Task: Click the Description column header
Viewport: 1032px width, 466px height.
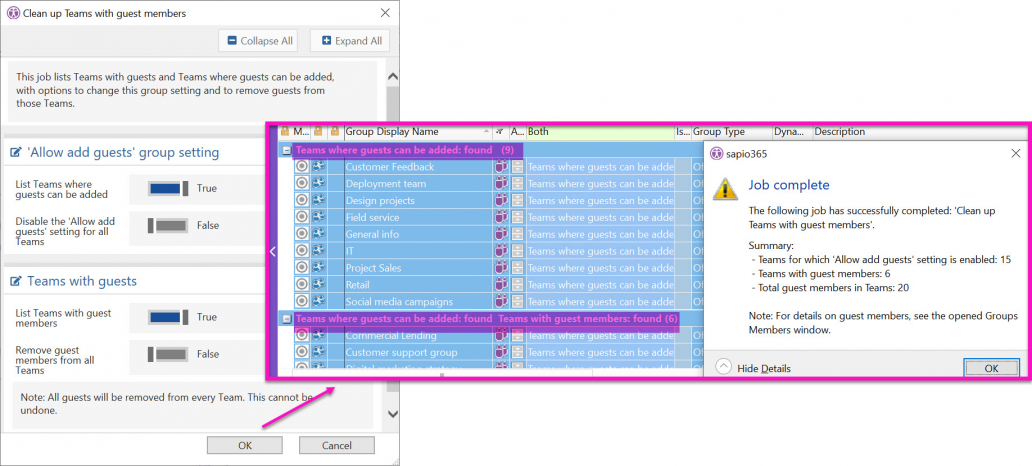Action: pos(840,132)
